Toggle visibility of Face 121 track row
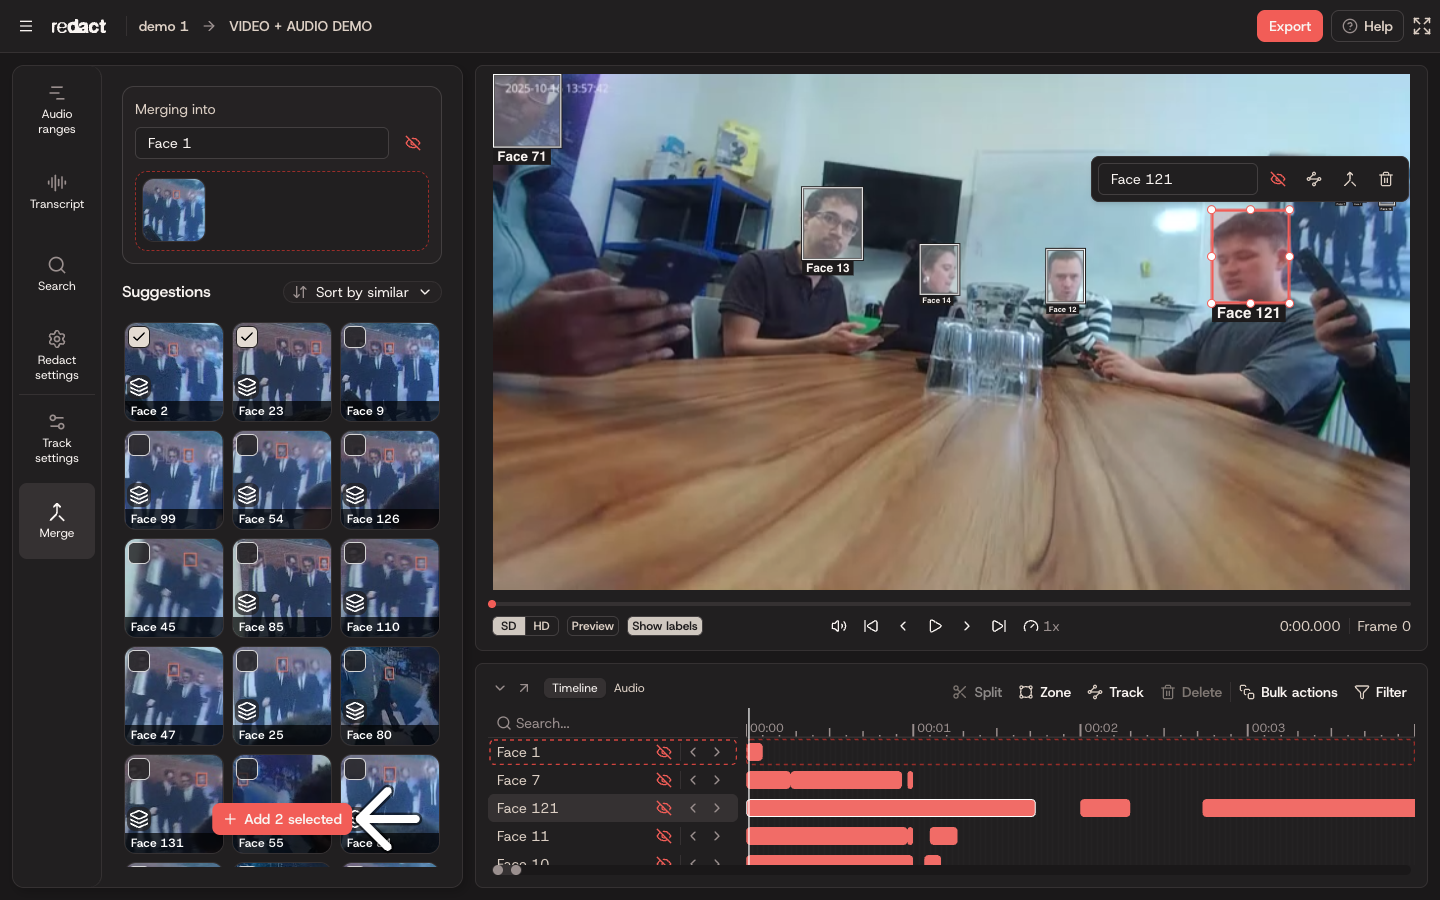This screenshot has width=1440, height=900. click(663, 808)
